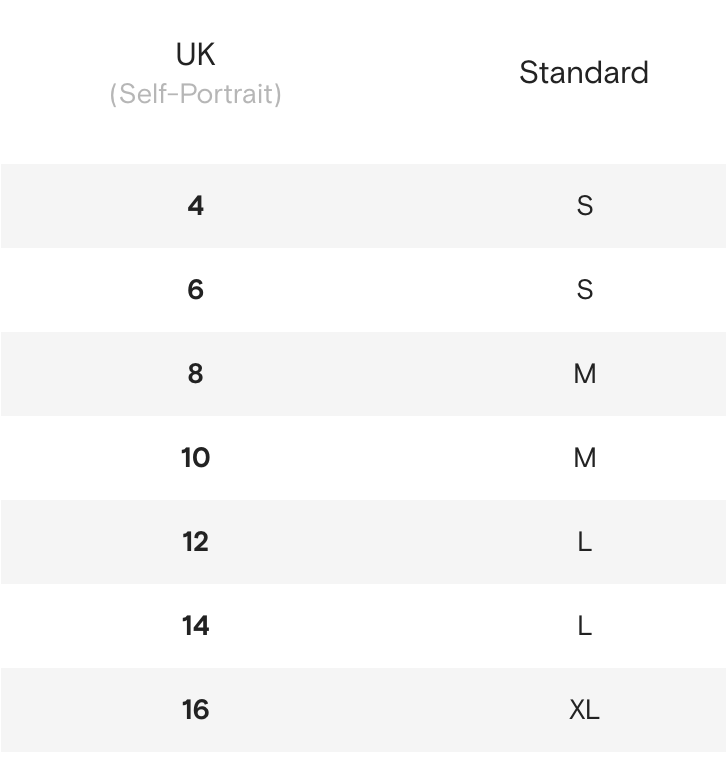Click the S value beside UK 4

tap(585, 206)
